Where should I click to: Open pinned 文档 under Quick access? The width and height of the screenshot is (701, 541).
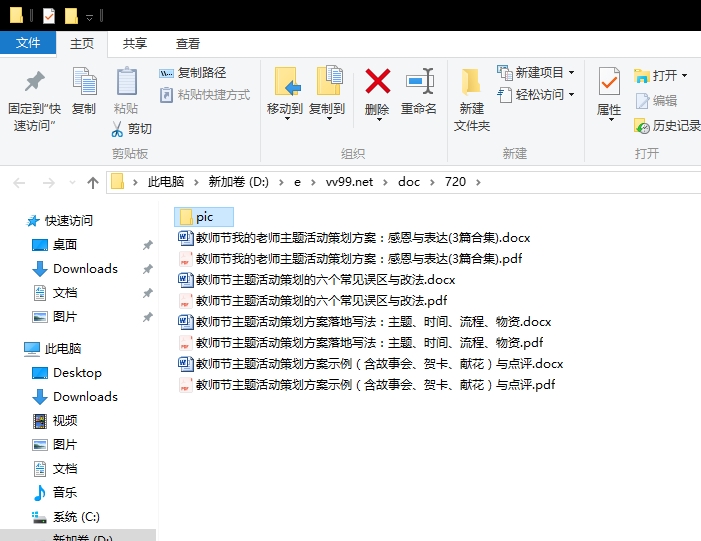click(55, 293)
